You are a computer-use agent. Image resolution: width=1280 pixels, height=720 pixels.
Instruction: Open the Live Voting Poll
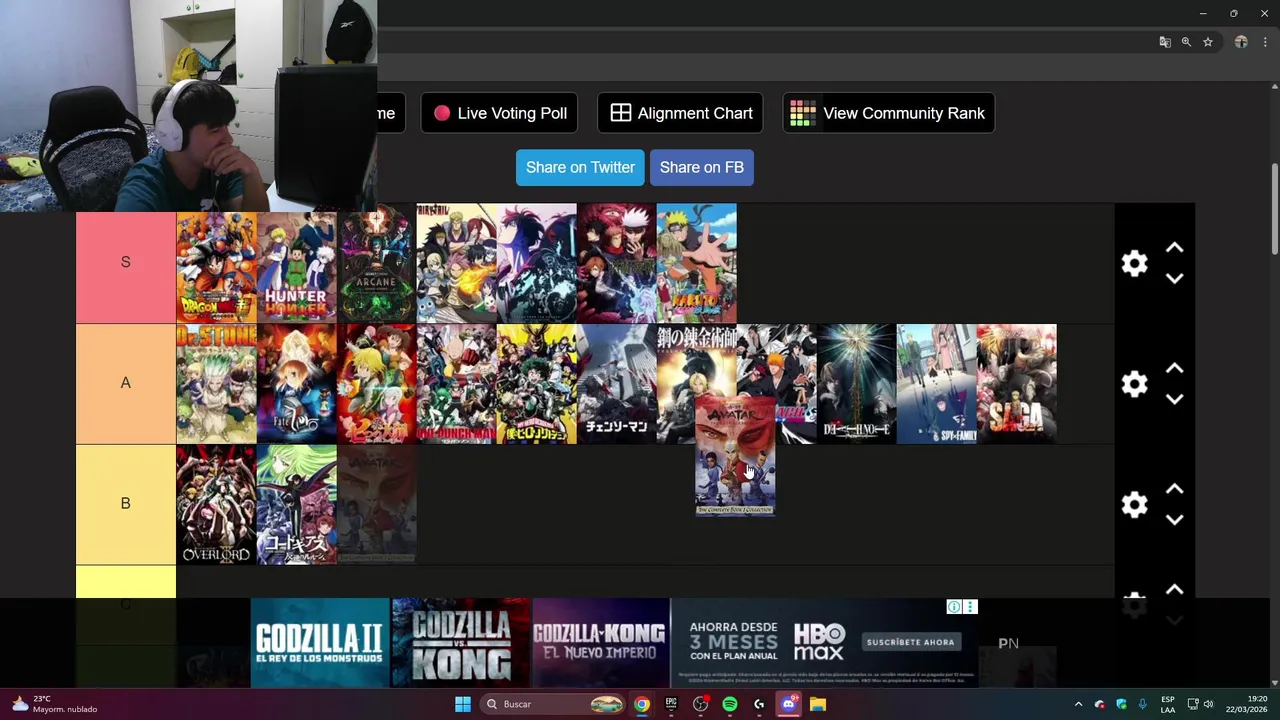click(x=500, y=113)
